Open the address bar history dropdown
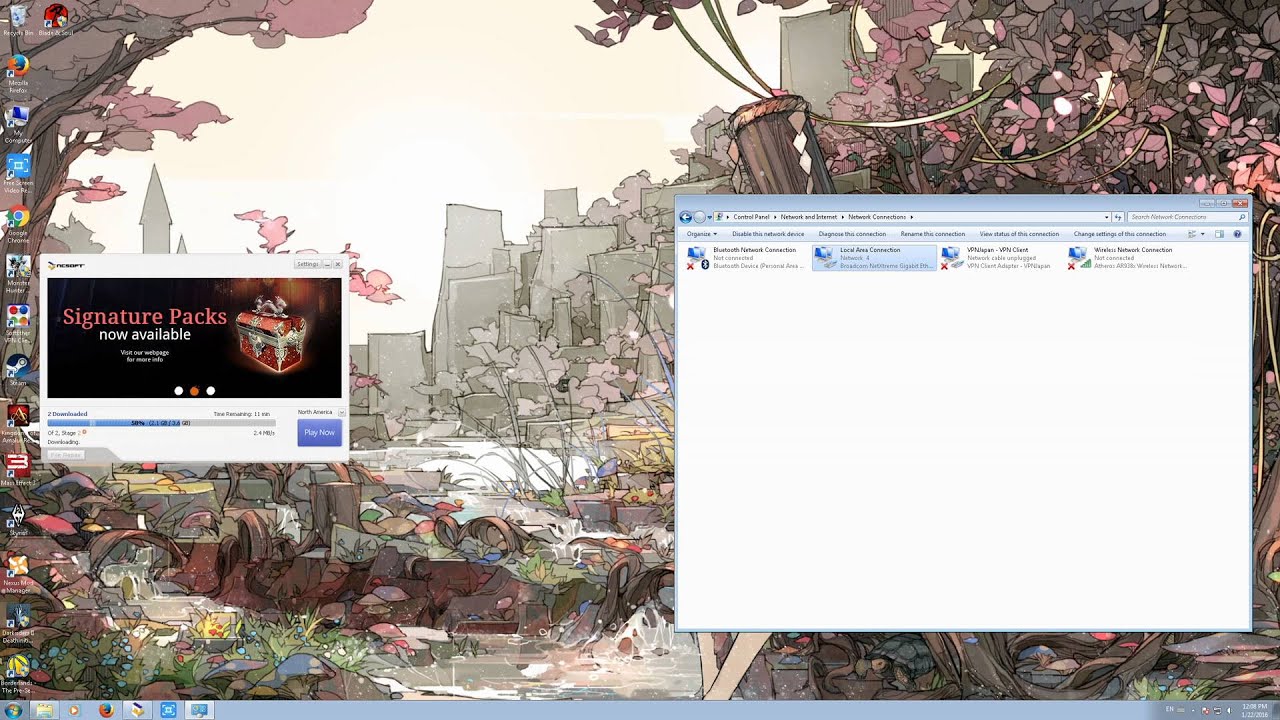Image resolution: width=1280 pixels, height=720 pixels. tap(1106, 217)
